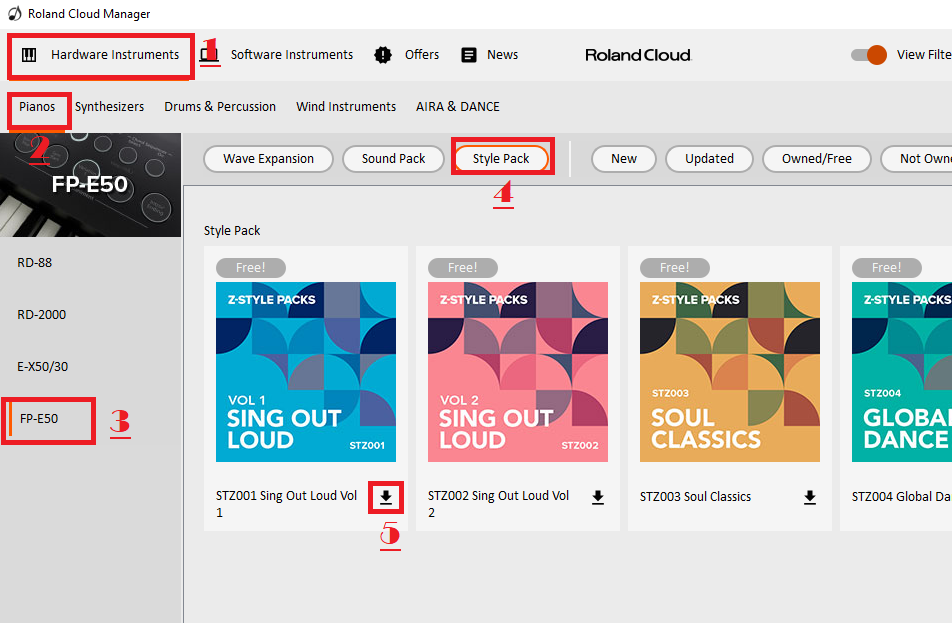Click the Software Instruments icon
The height and width of the screenshot is (623, 952).
210,55
